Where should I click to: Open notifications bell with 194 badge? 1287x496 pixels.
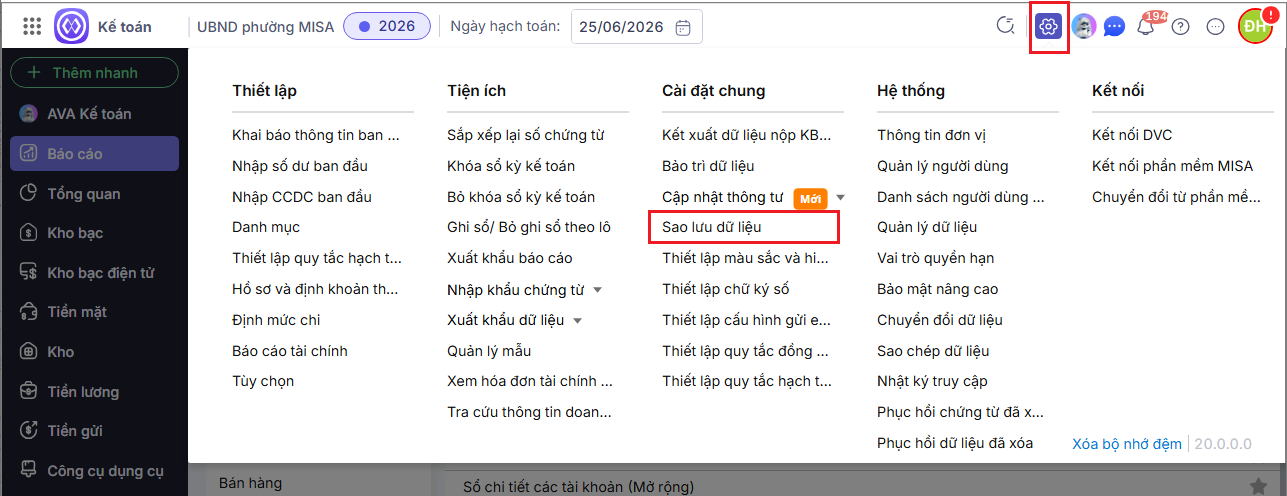[x=1148, y=25]
